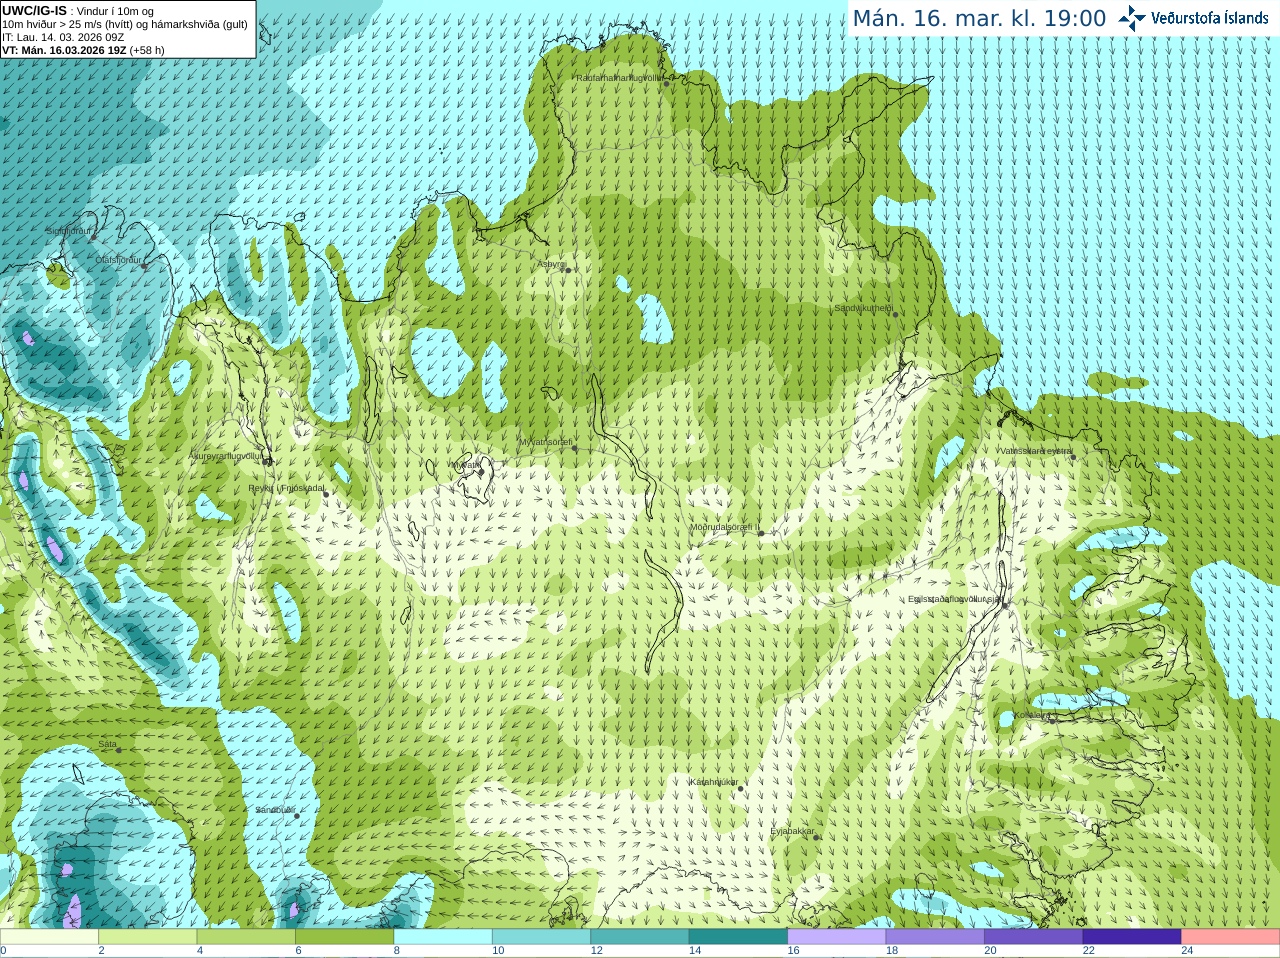This screenshot has height=958, width=1280.
Task: Click the legend scale value 24
Action: pyautogui.click(x=1188, y=951)
